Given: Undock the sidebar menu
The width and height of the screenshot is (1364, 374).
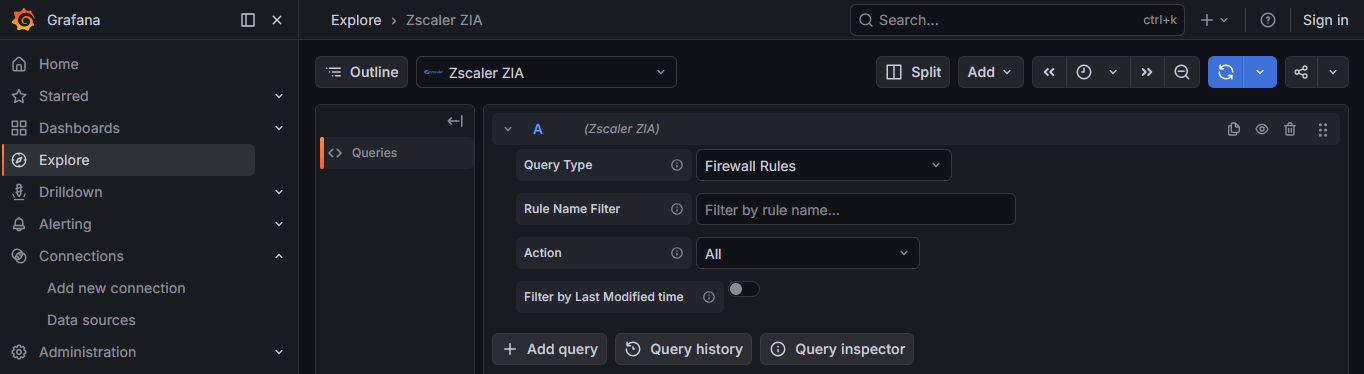Looking at the screenshot, I should (248, 20).
